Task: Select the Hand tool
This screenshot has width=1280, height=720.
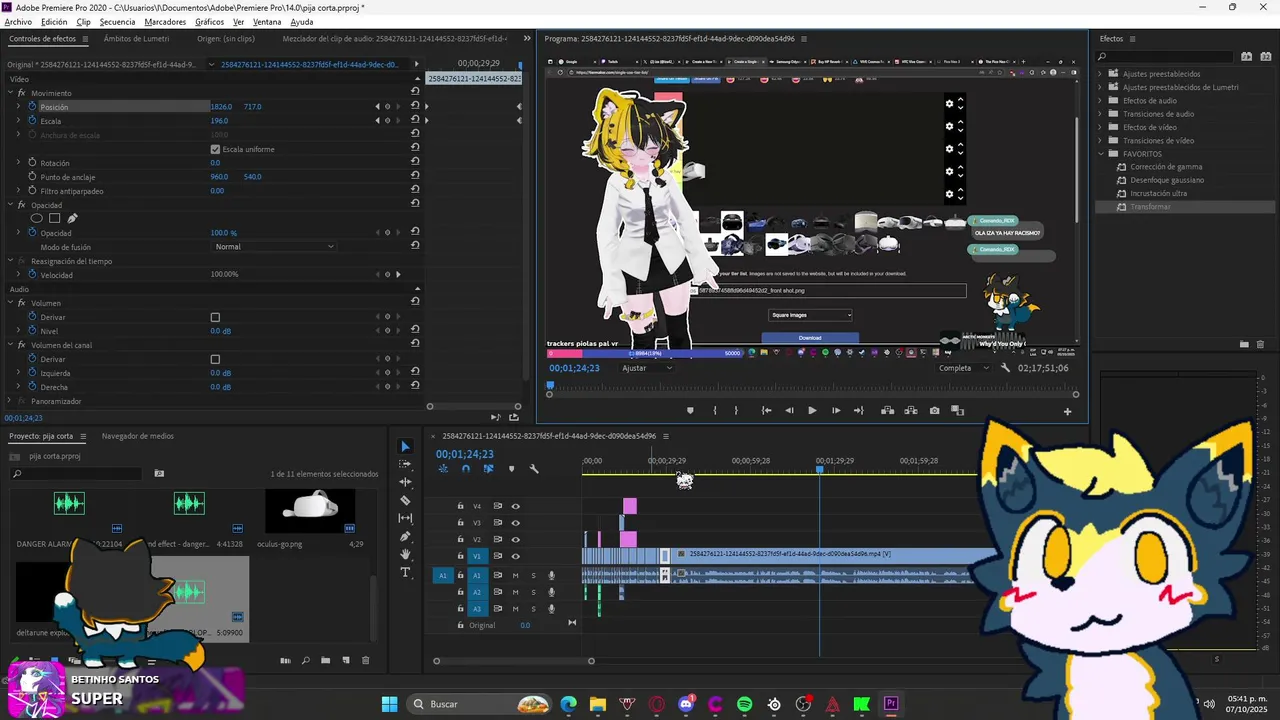Action: [x=405, y=554]
